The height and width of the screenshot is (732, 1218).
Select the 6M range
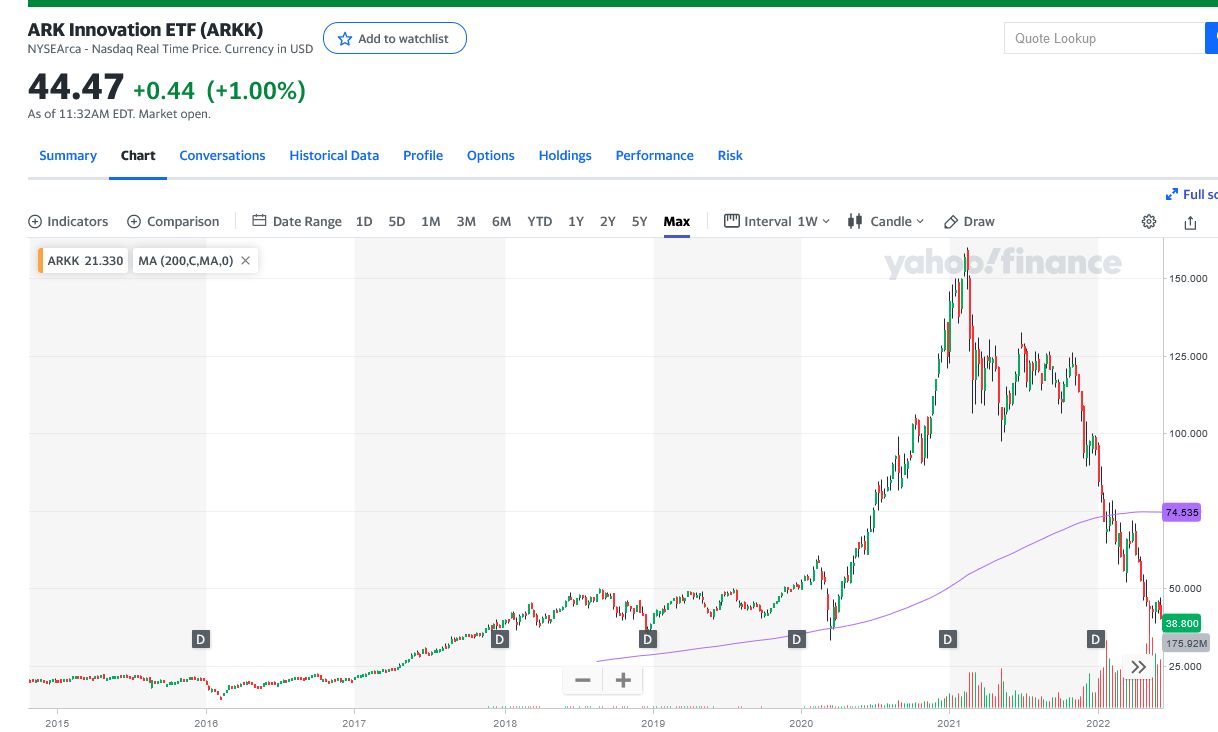click(502, 222)
